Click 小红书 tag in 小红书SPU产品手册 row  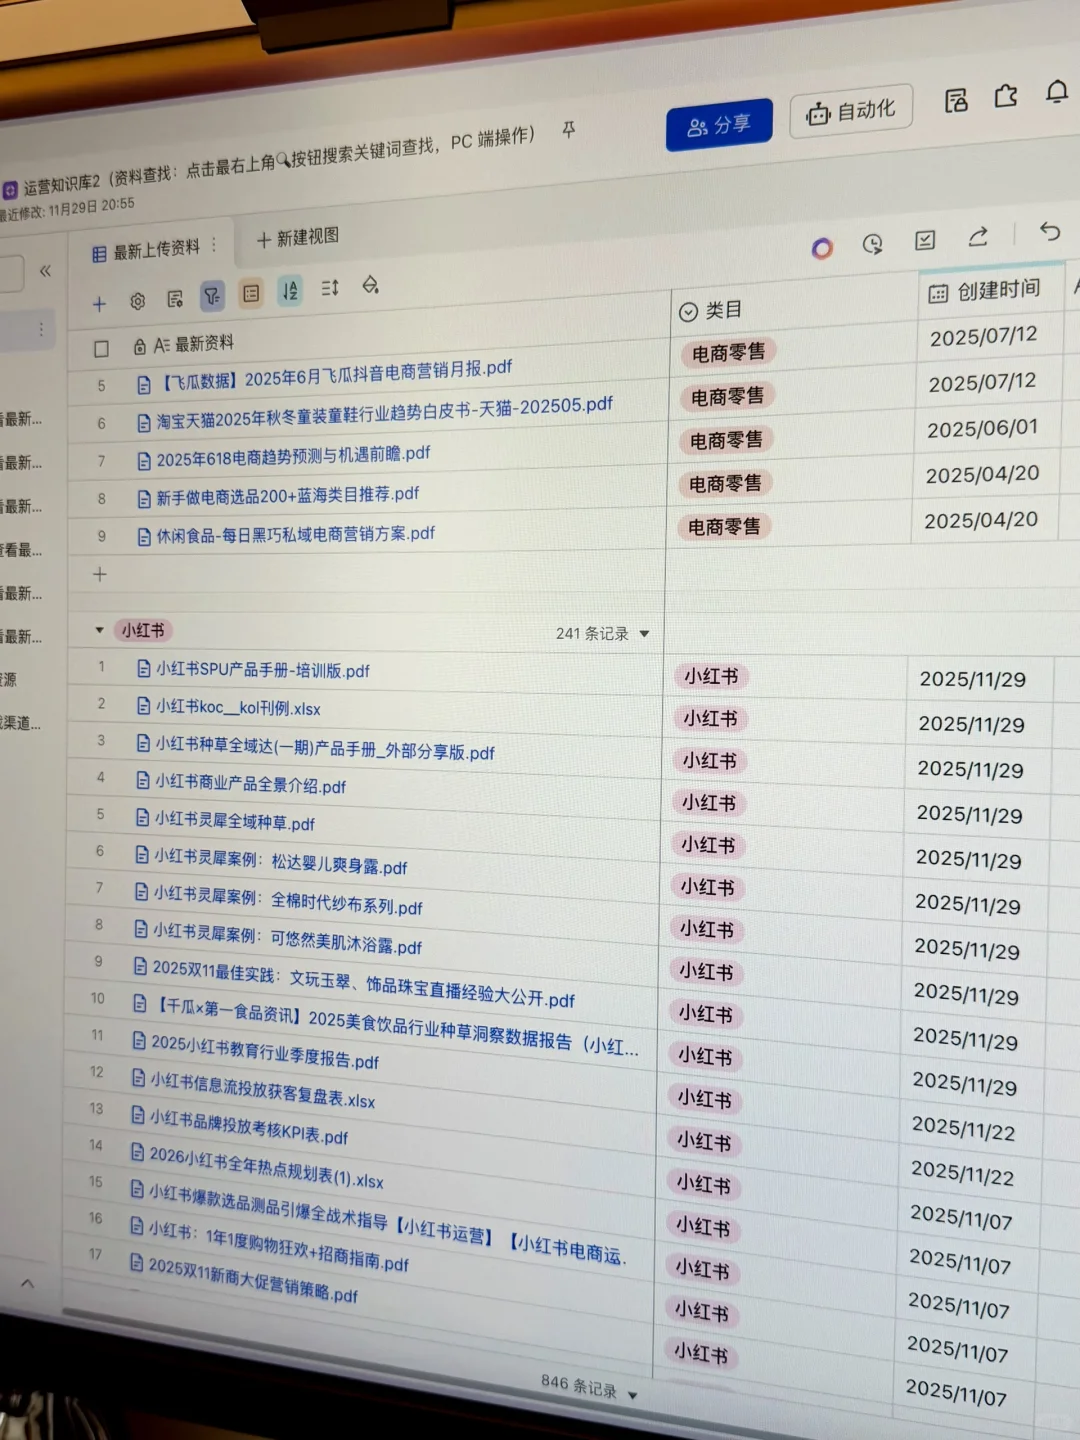pos(711,677)
